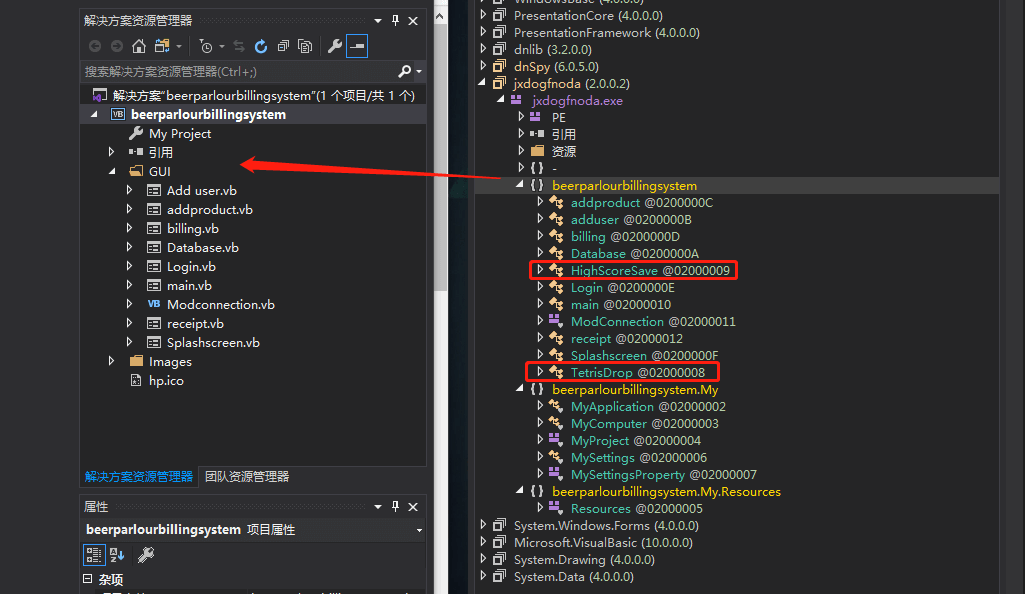Expand the Images folder
Image resolution: width=1025 pixels, height=594 pixels.
(x=111, y=361)
